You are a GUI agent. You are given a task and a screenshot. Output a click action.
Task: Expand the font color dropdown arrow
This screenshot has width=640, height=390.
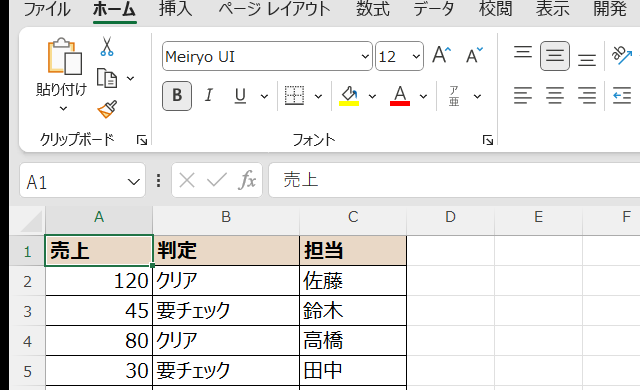(423, 97)
